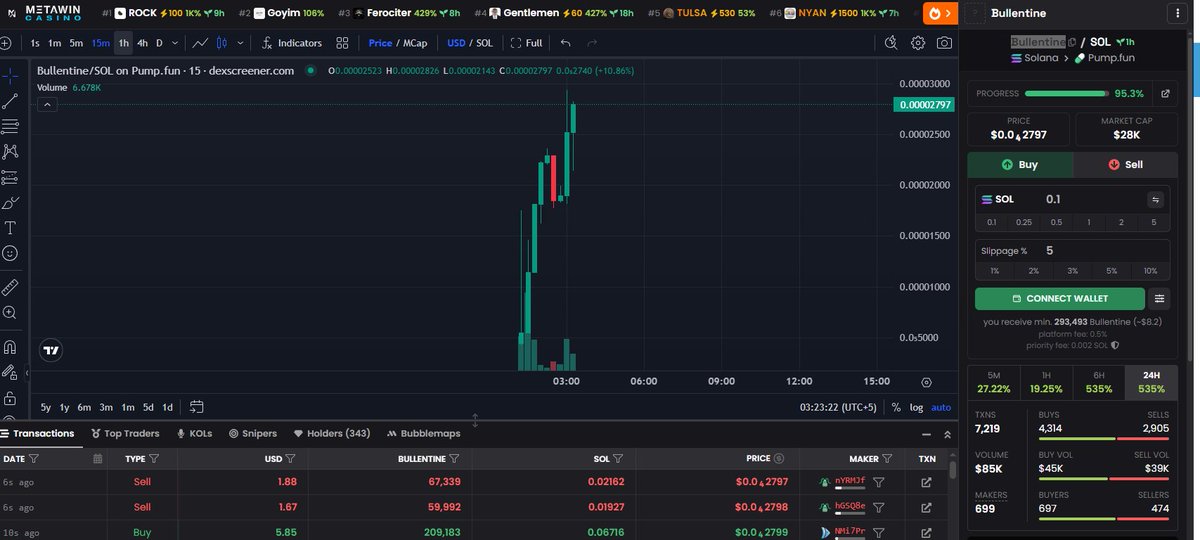Open chart settings gear

(x=918, y=43)
